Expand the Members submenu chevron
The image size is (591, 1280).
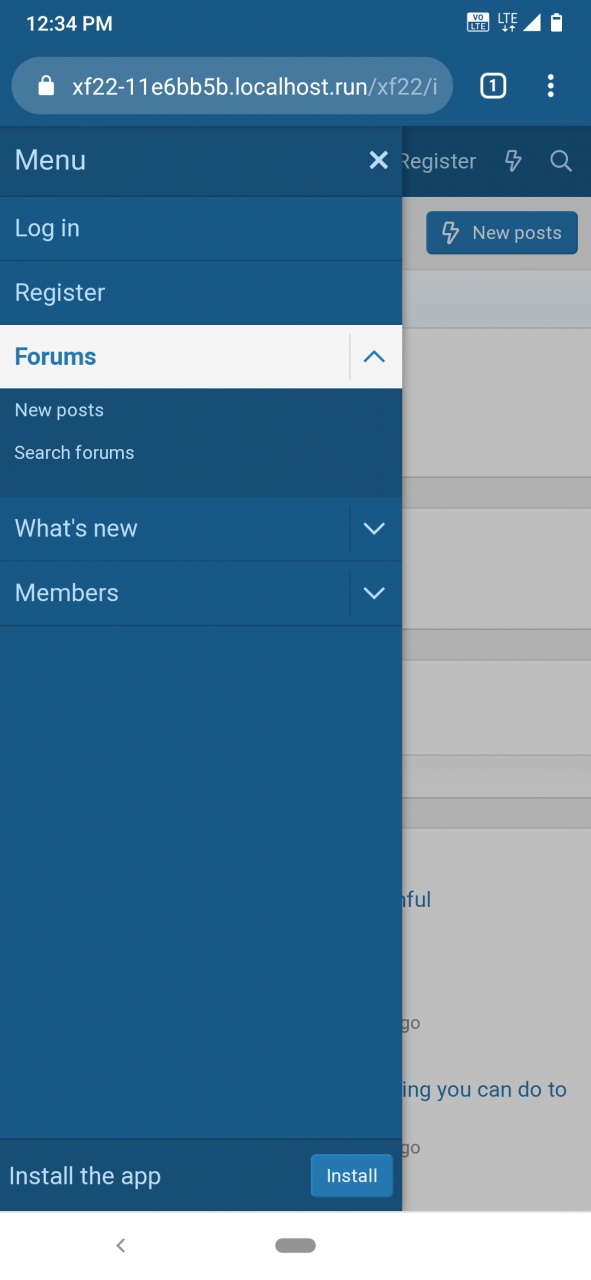coord(375,593)
